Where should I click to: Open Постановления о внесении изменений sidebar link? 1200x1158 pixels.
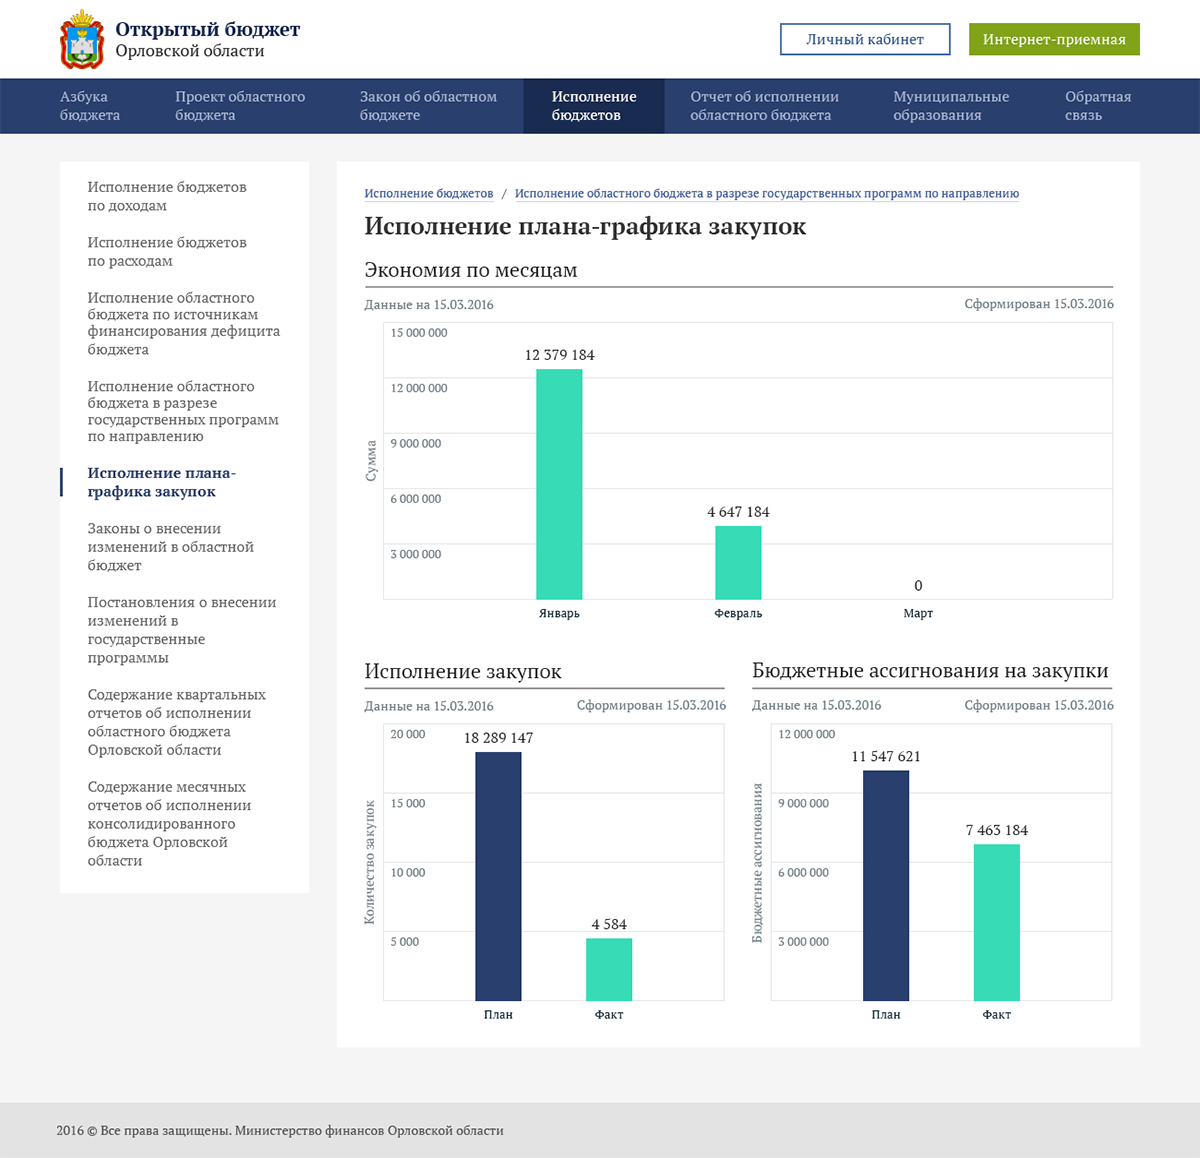click(181, 630)
